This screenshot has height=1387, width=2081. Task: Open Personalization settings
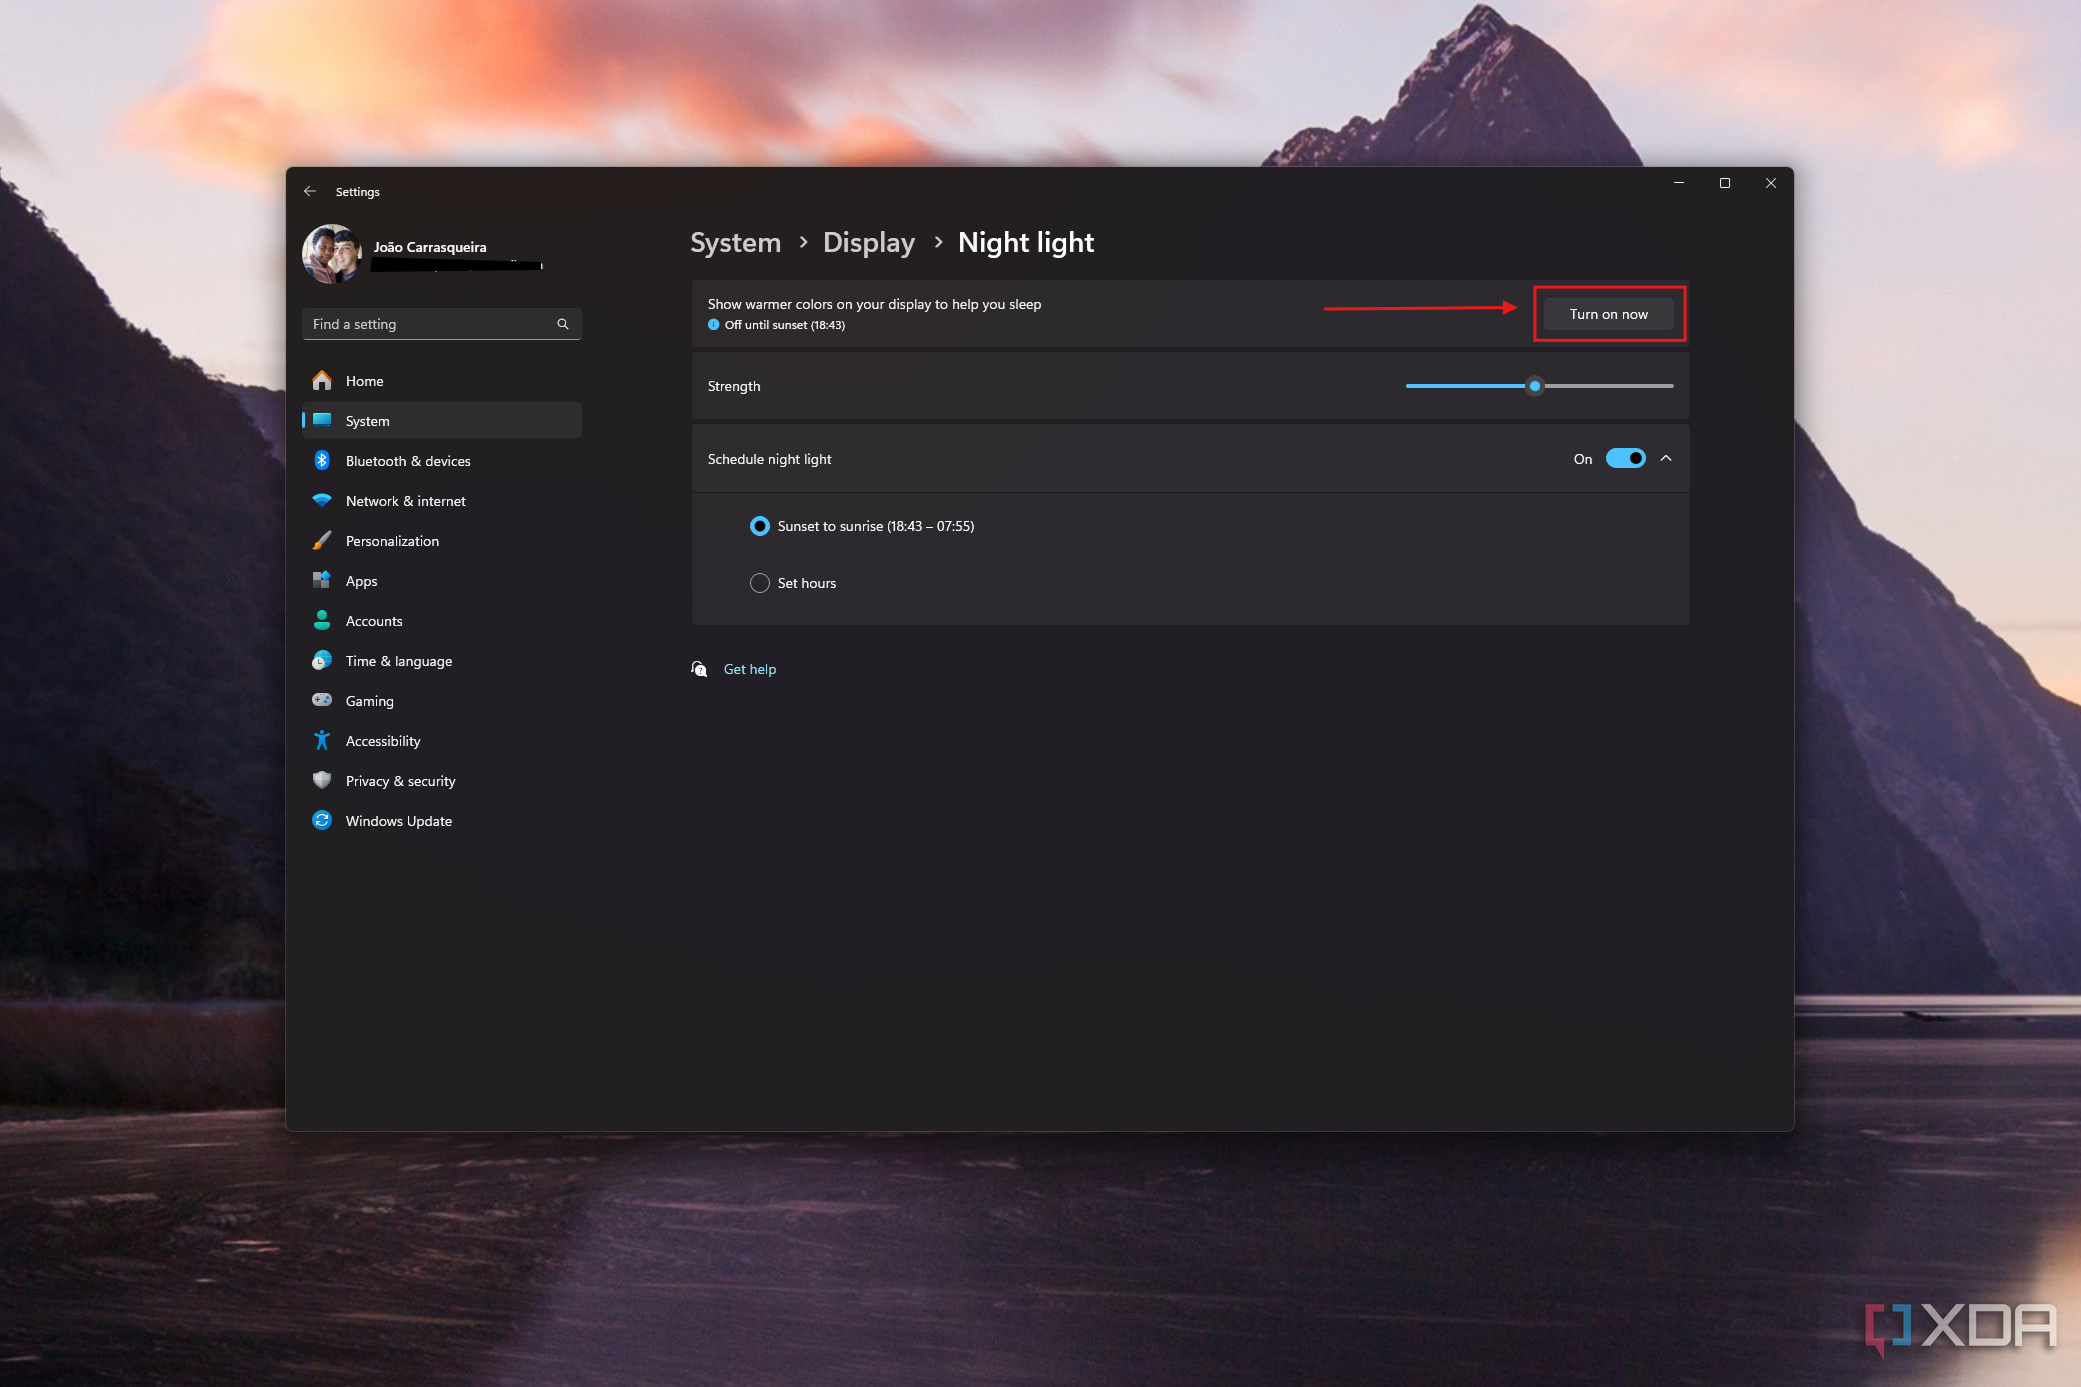390,540
